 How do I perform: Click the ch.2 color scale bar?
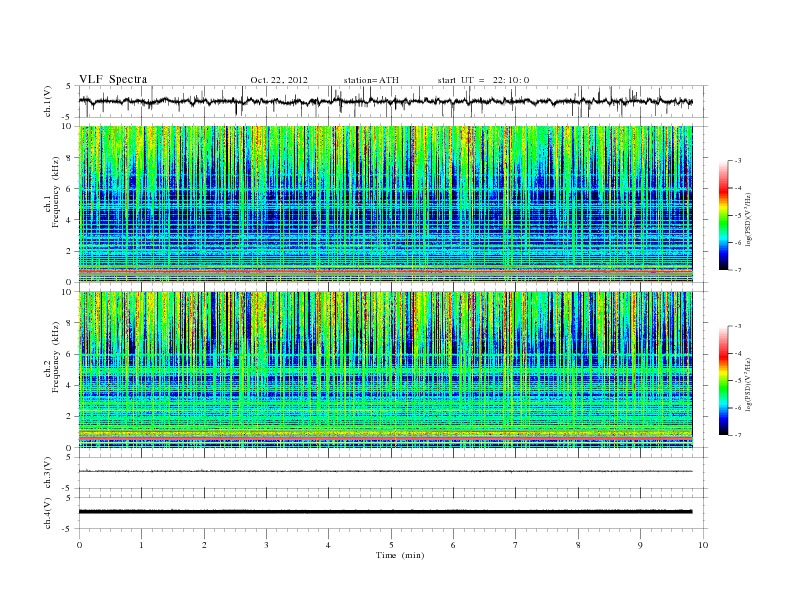click(x=723, y=380)
